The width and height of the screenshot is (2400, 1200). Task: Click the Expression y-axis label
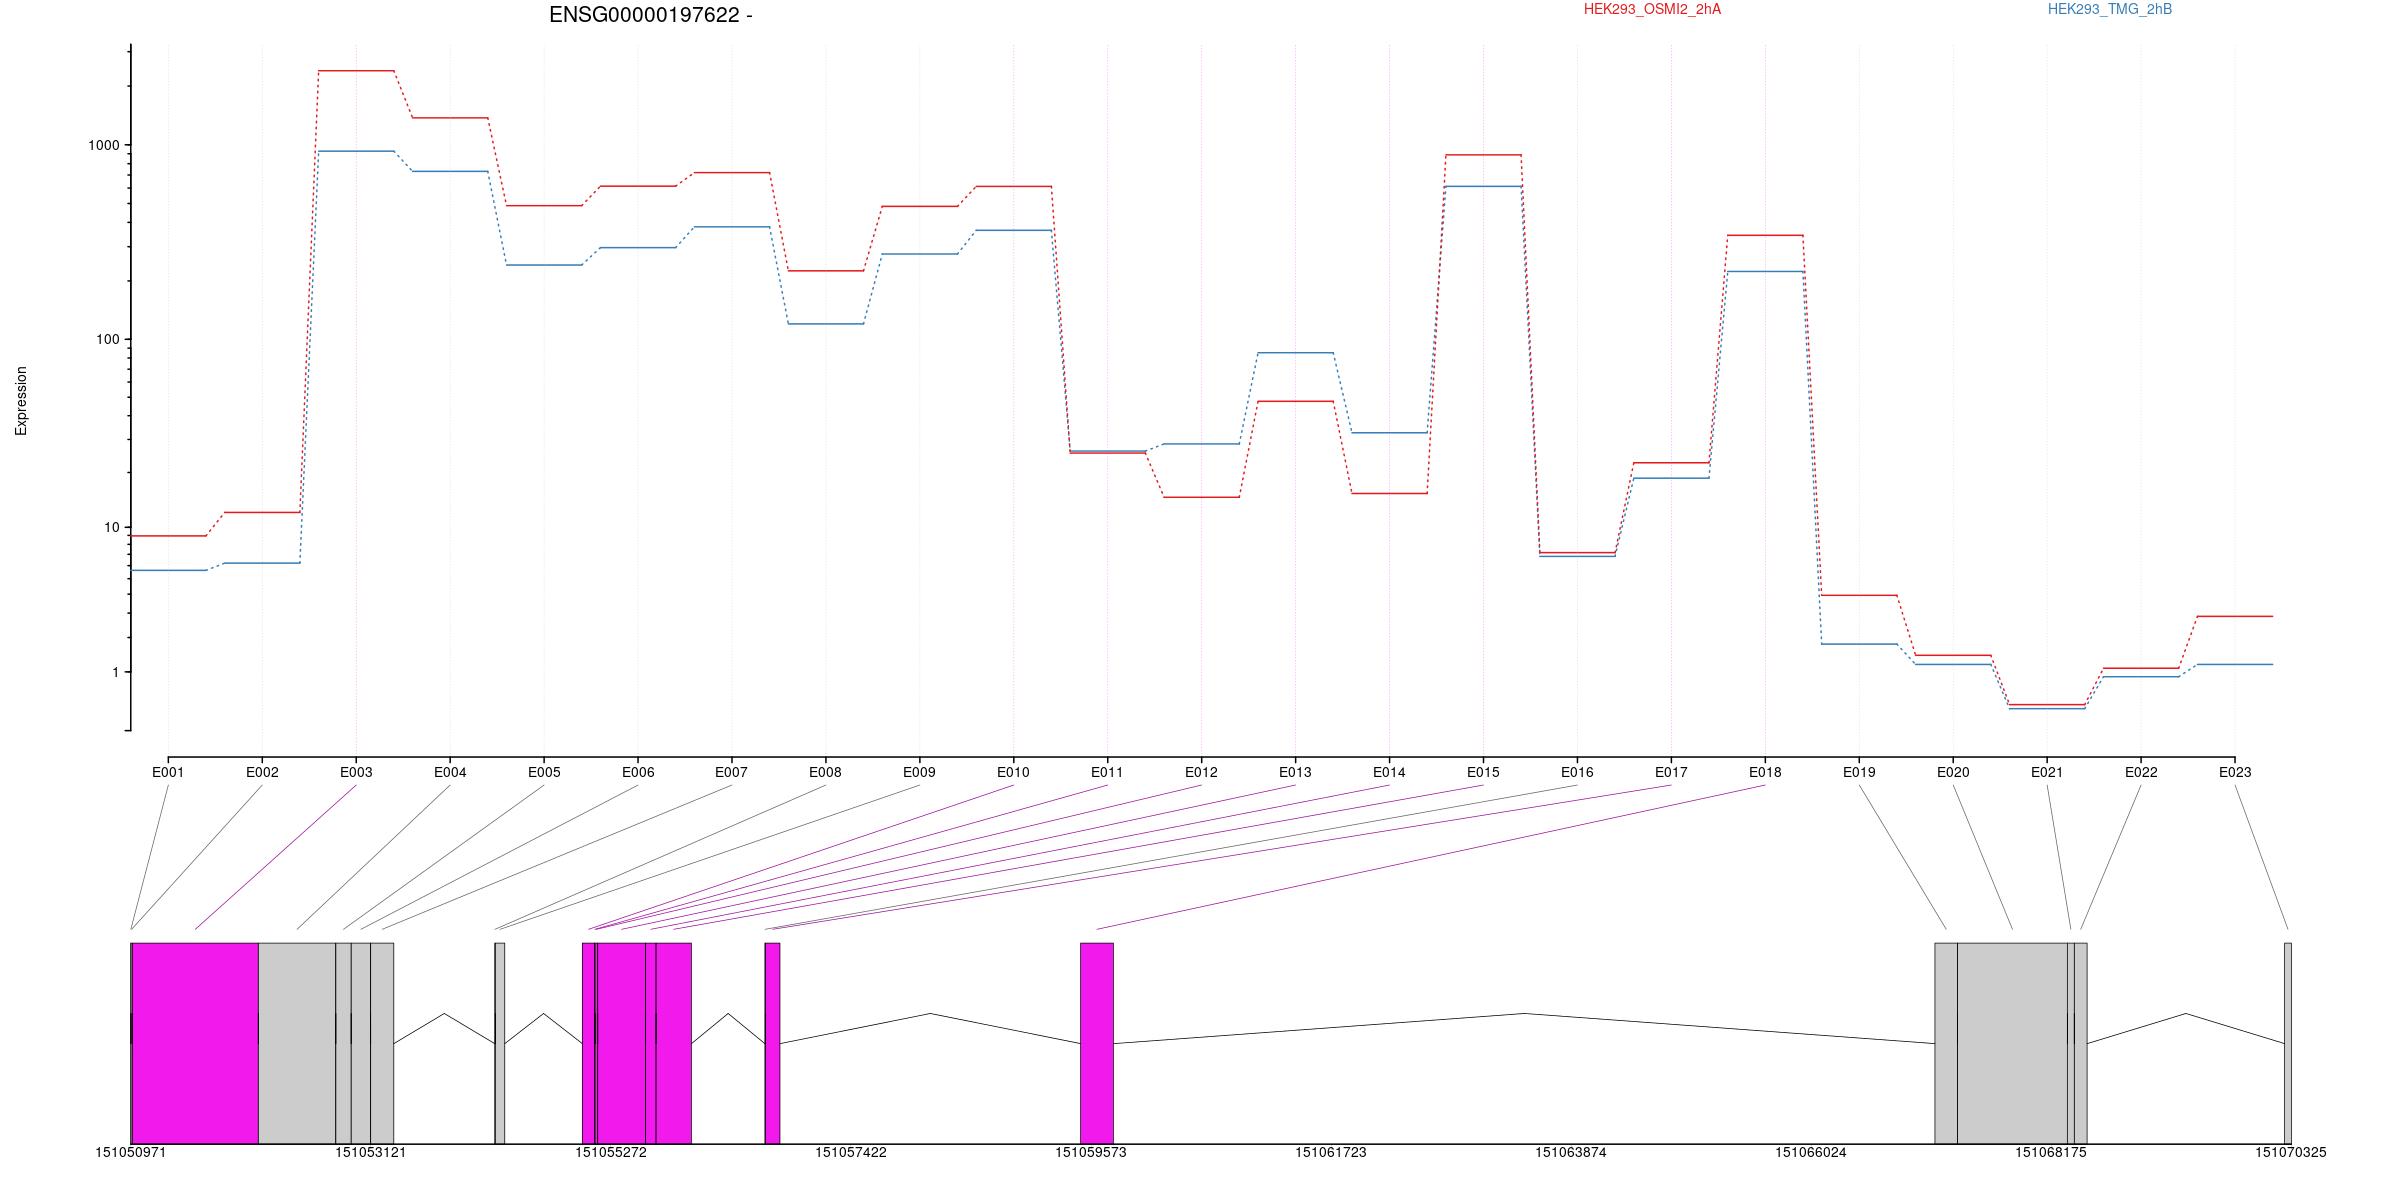pos(21,400)
